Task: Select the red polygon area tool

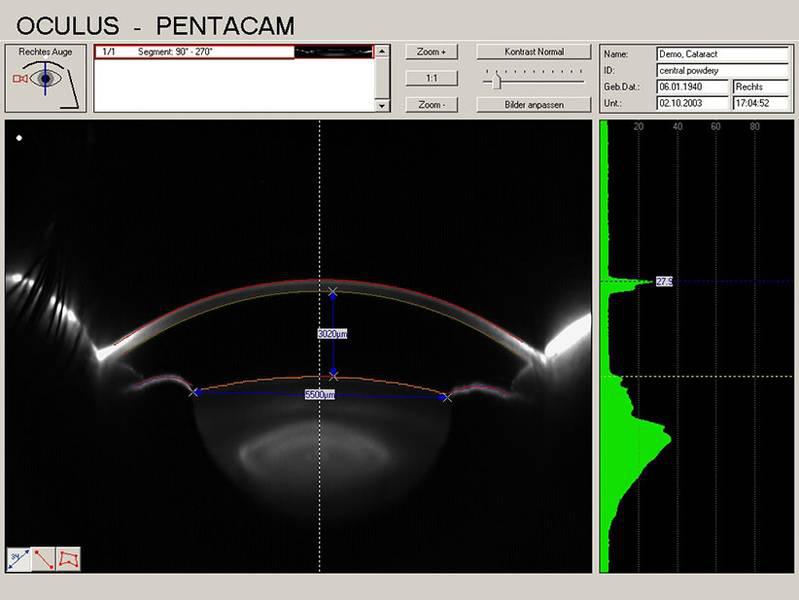Action: (68, 559)
